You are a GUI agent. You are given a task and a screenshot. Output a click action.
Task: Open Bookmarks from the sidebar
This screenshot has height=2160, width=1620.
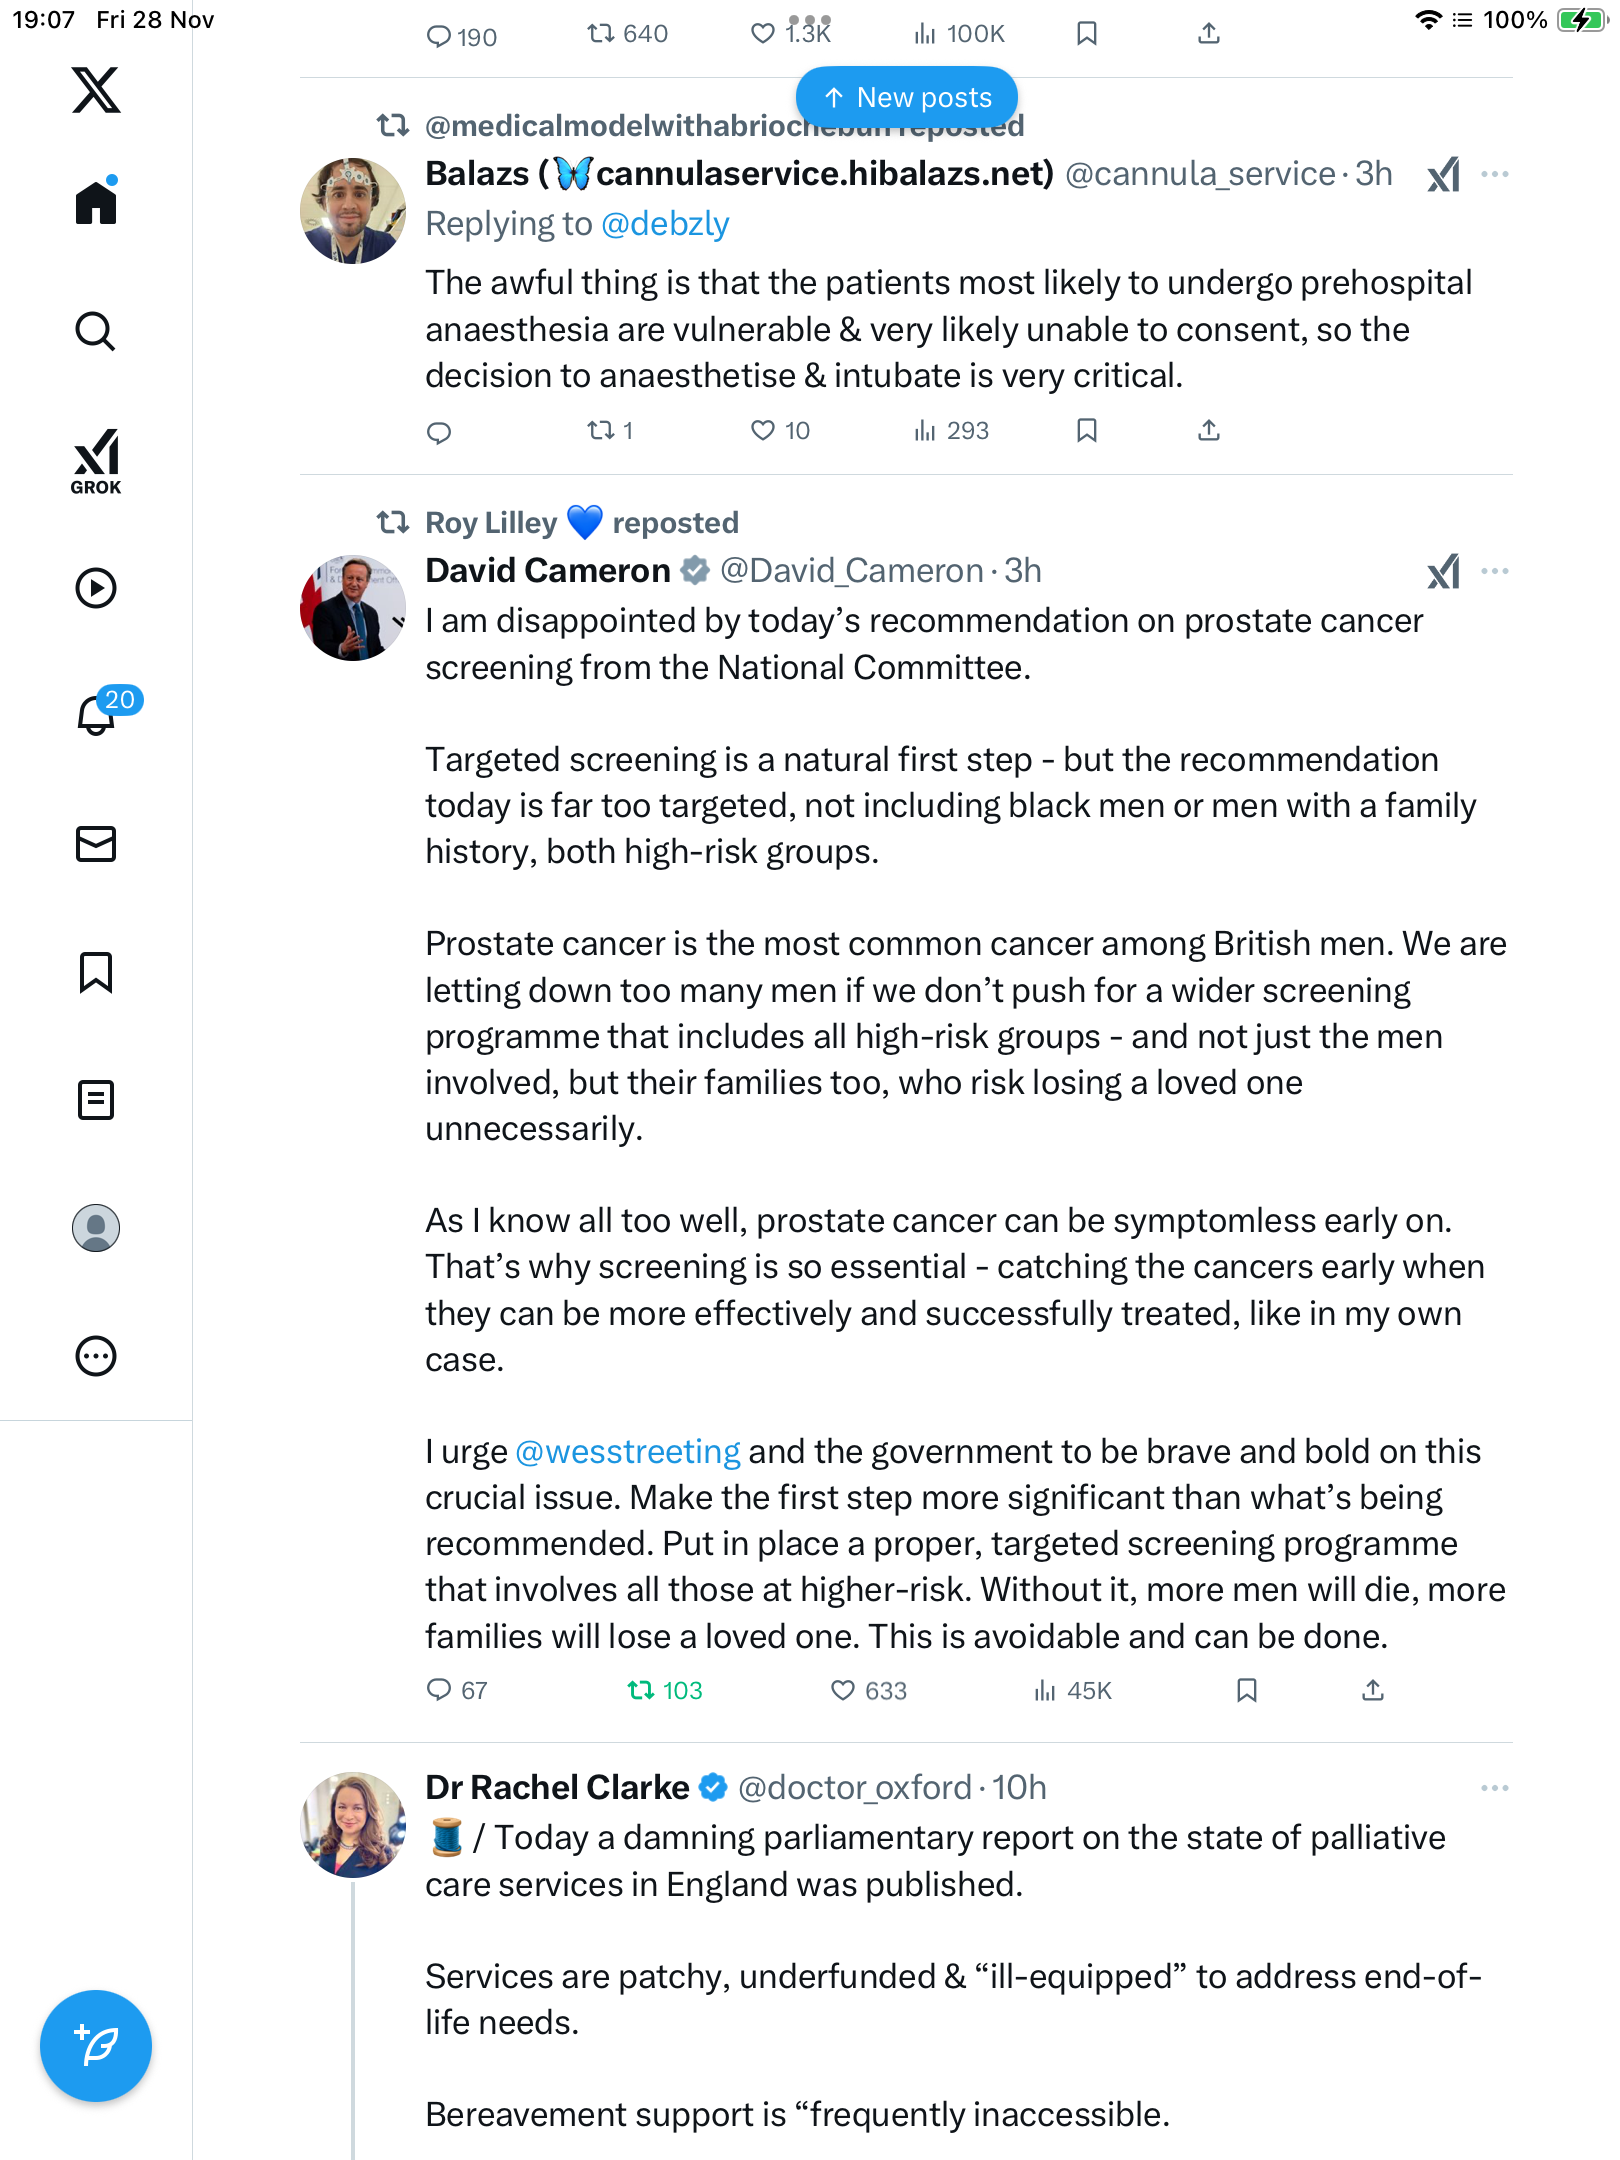[96, 972]
